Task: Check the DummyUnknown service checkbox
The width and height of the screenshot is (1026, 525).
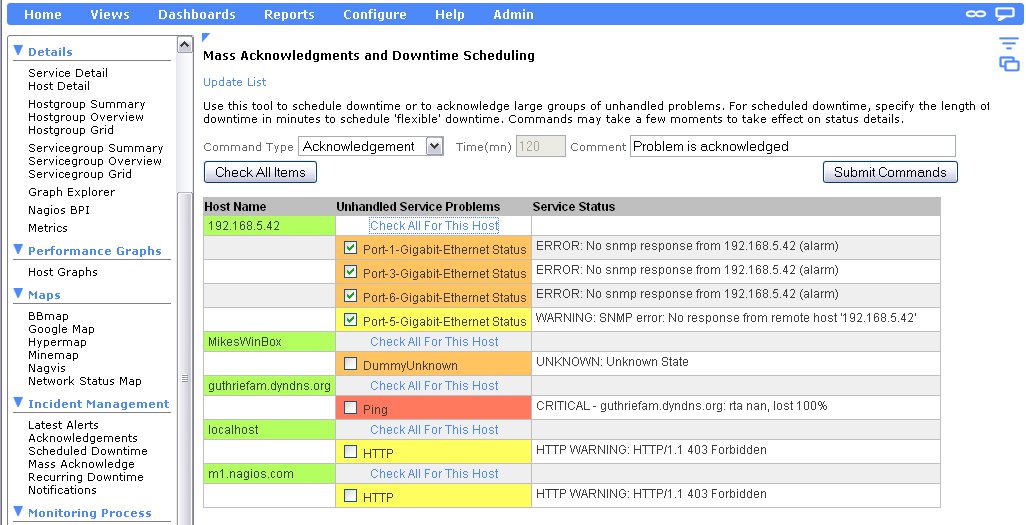Action: tap(351, 363)
